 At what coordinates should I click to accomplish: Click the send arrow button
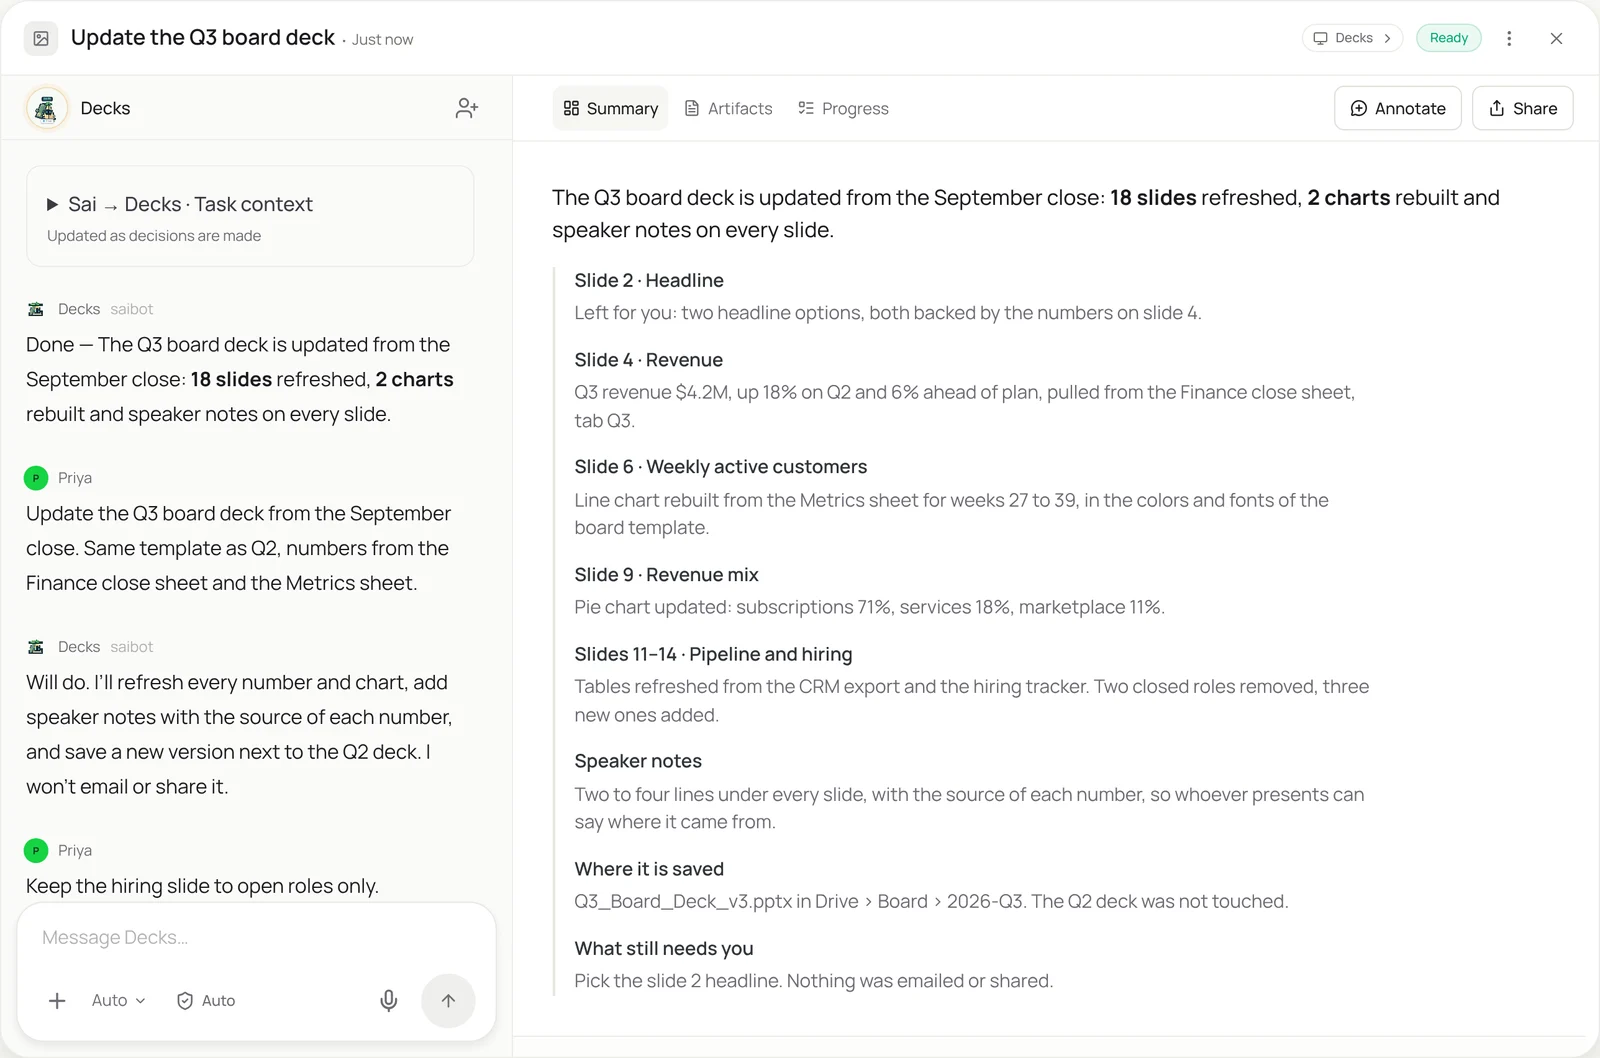[x=448, y=1000]
